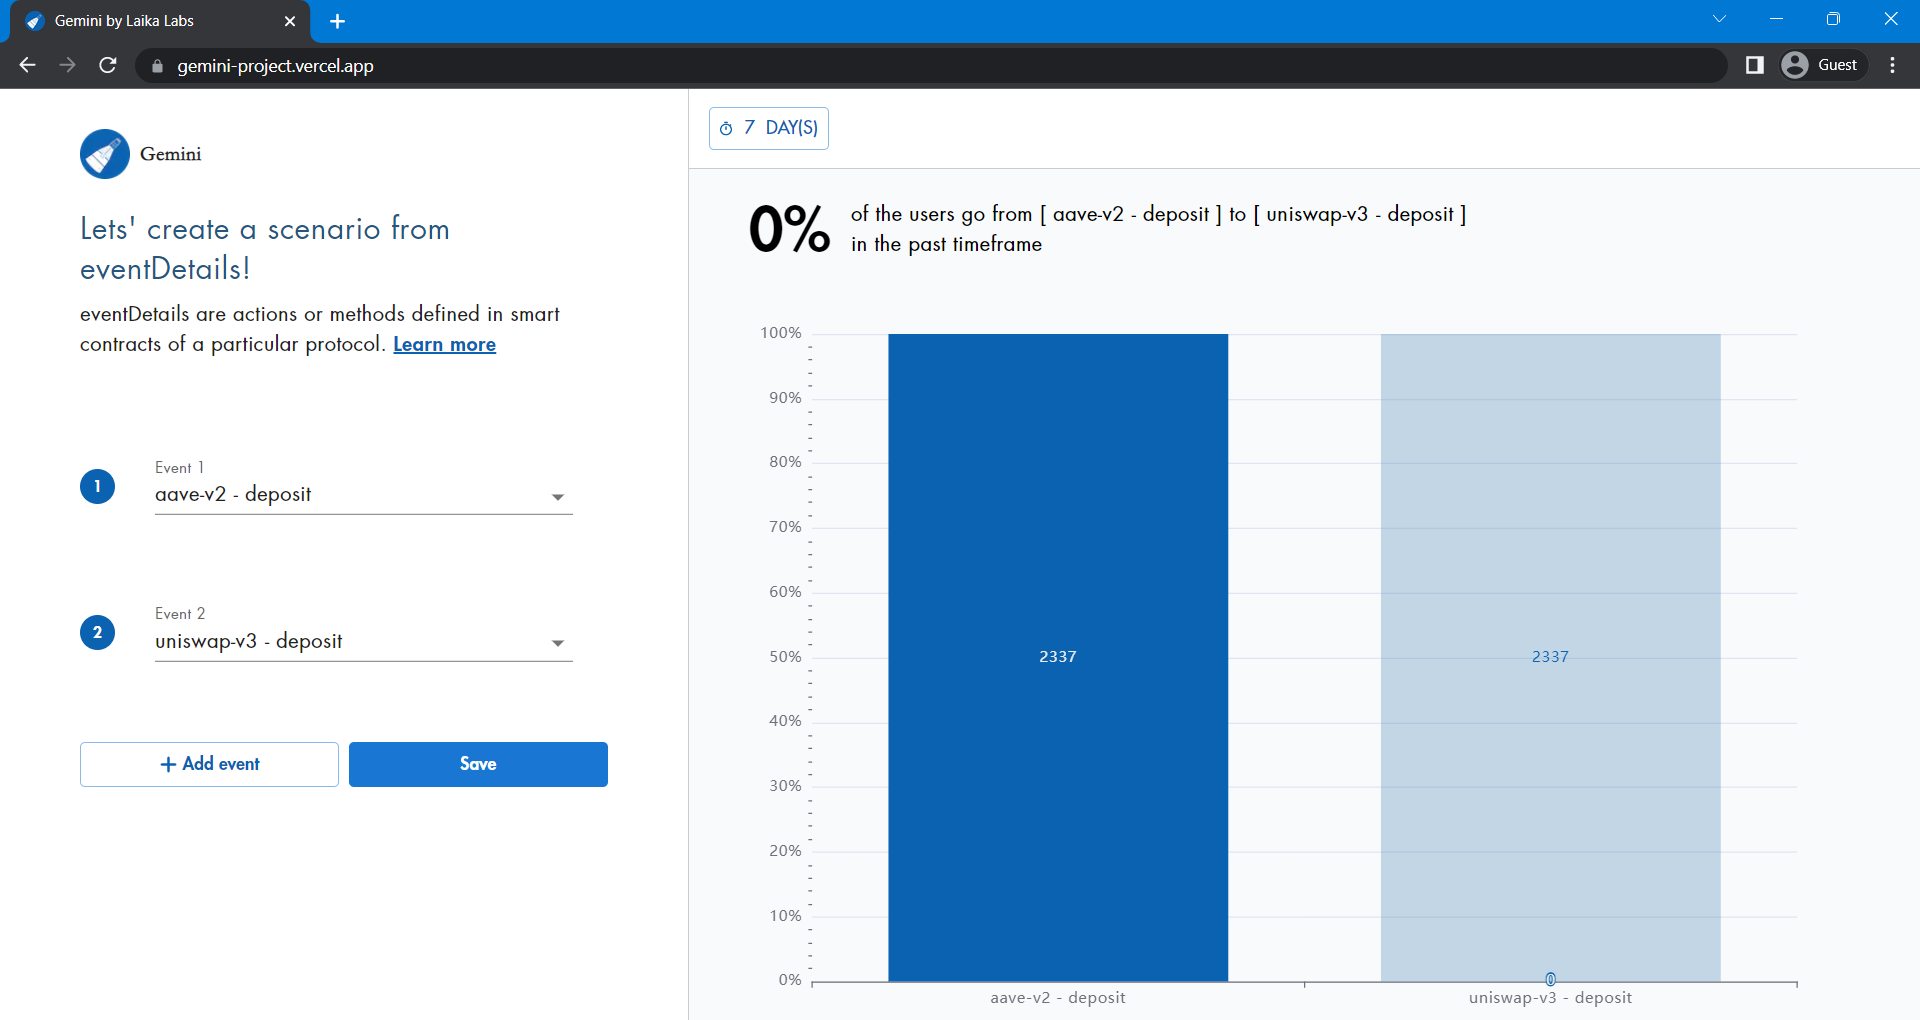The width and height of the screenshot is (1920, 1020).
Task: Minimize the browser window
Action: [x=1776, y=19]
